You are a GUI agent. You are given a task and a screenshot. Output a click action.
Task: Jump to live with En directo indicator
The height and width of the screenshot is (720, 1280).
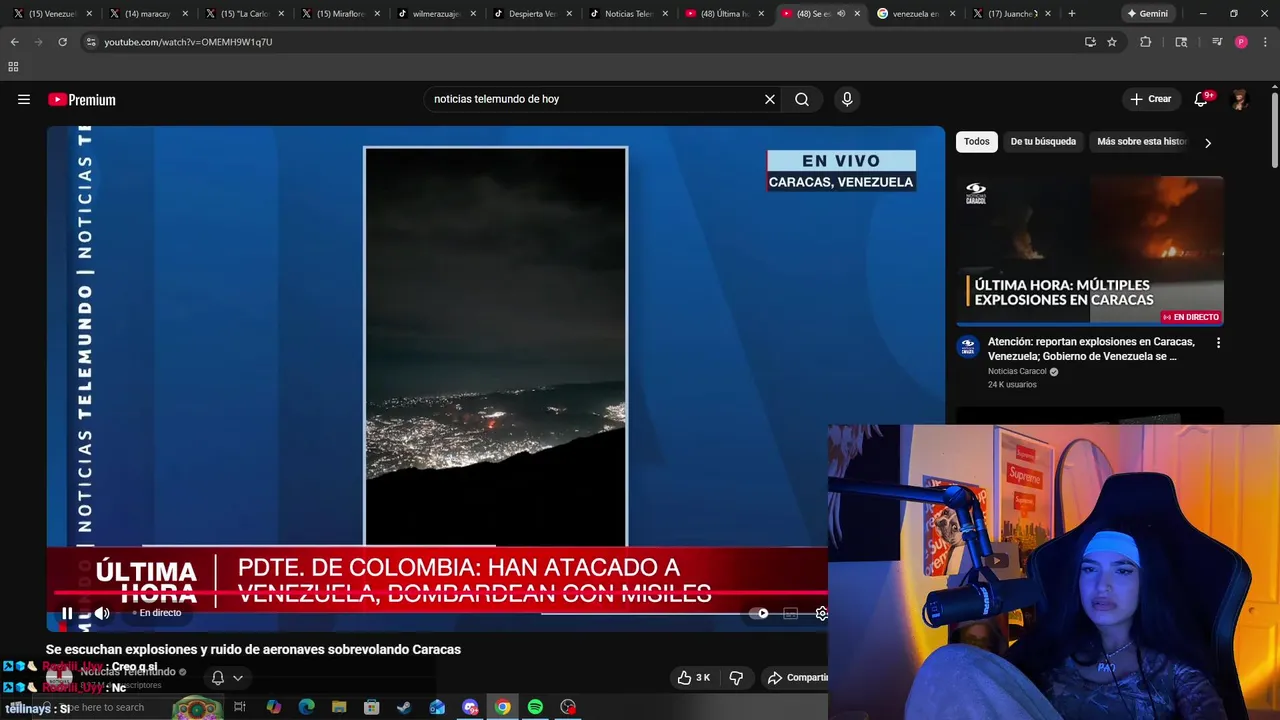(x=158, y=613)
